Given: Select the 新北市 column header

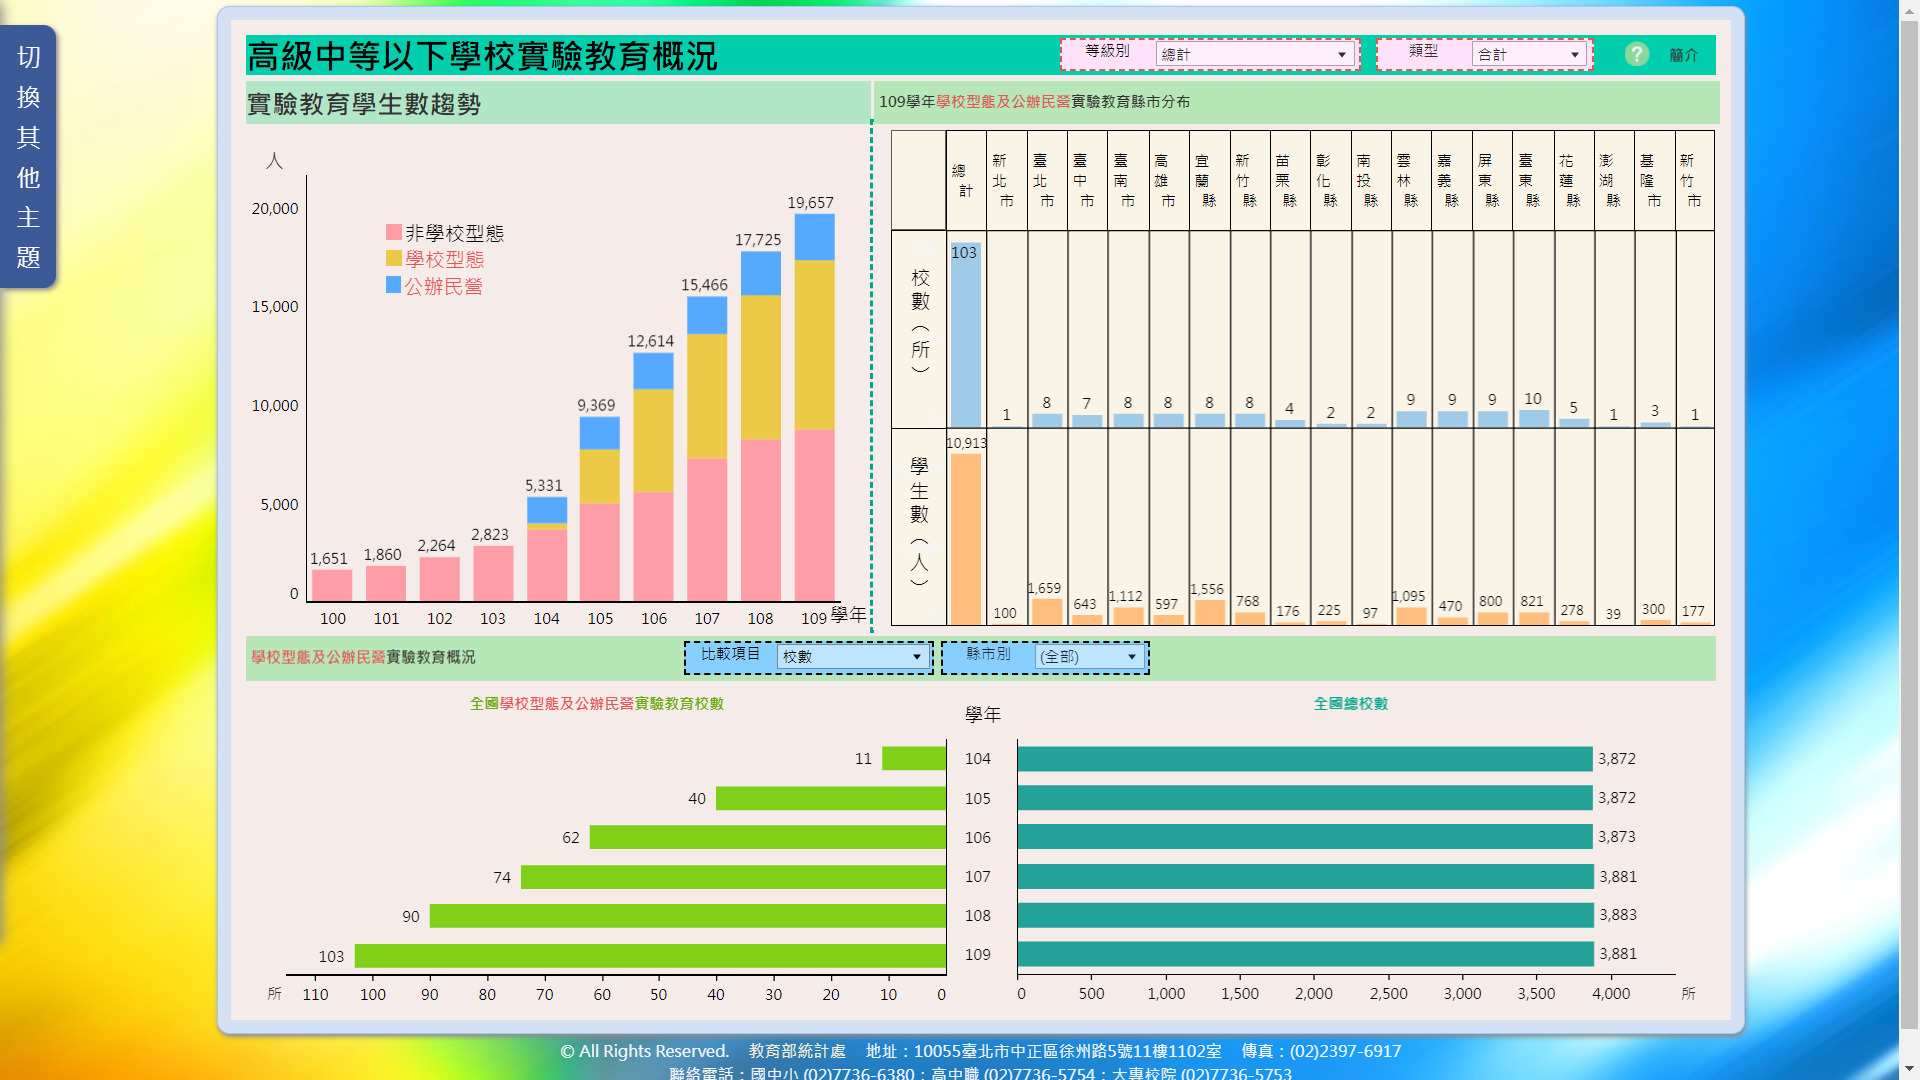Looking at the screenshot, I should tap(1004, 181).
